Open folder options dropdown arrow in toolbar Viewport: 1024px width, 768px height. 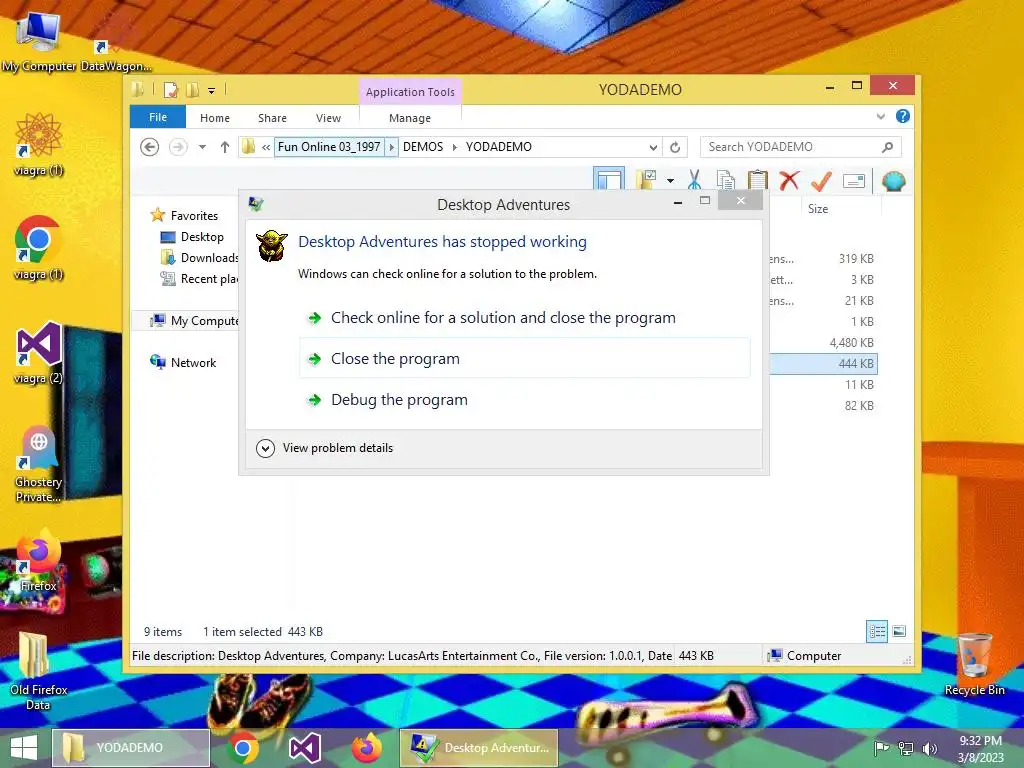670,180
